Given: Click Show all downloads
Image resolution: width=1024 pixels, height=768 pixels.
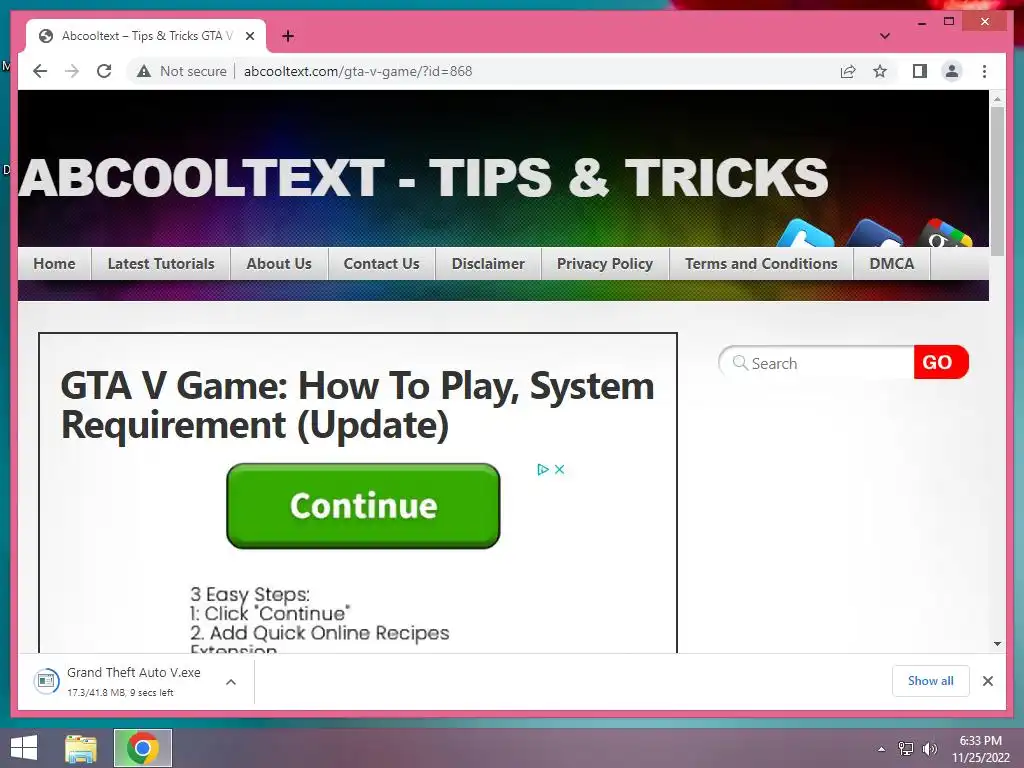Looking at the screenshot, I should tap(930, 680).
